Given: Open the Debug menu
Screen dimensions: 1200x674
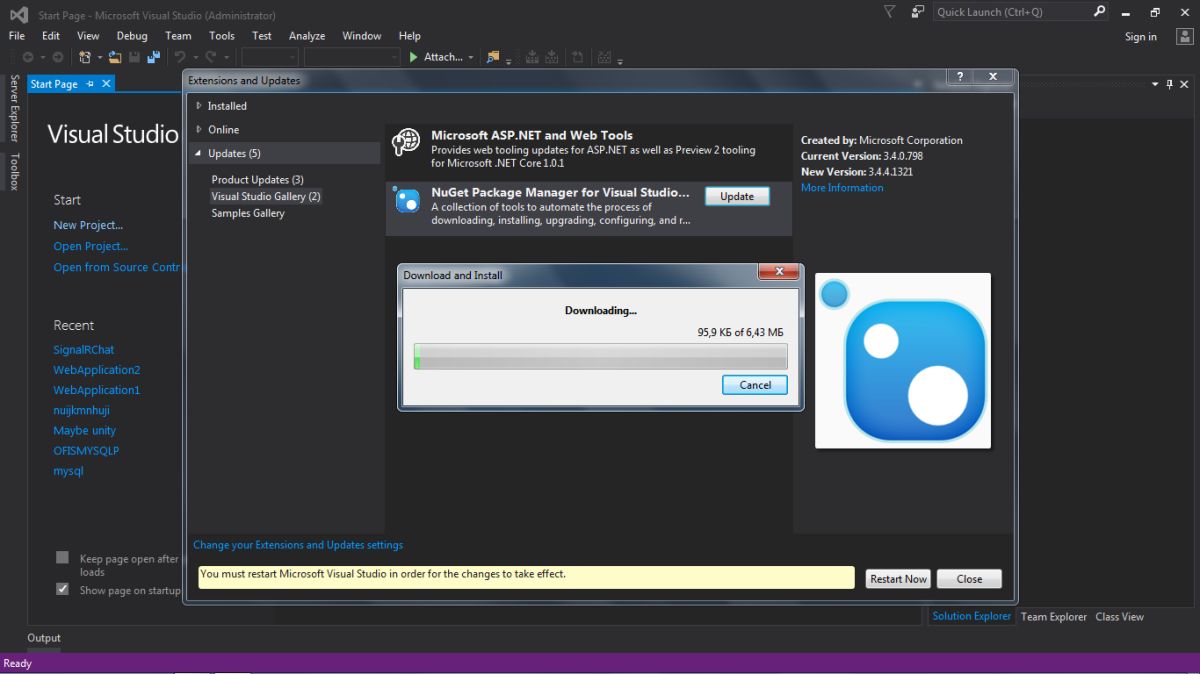Looking at the screenshot, I should tap(132, 35).
